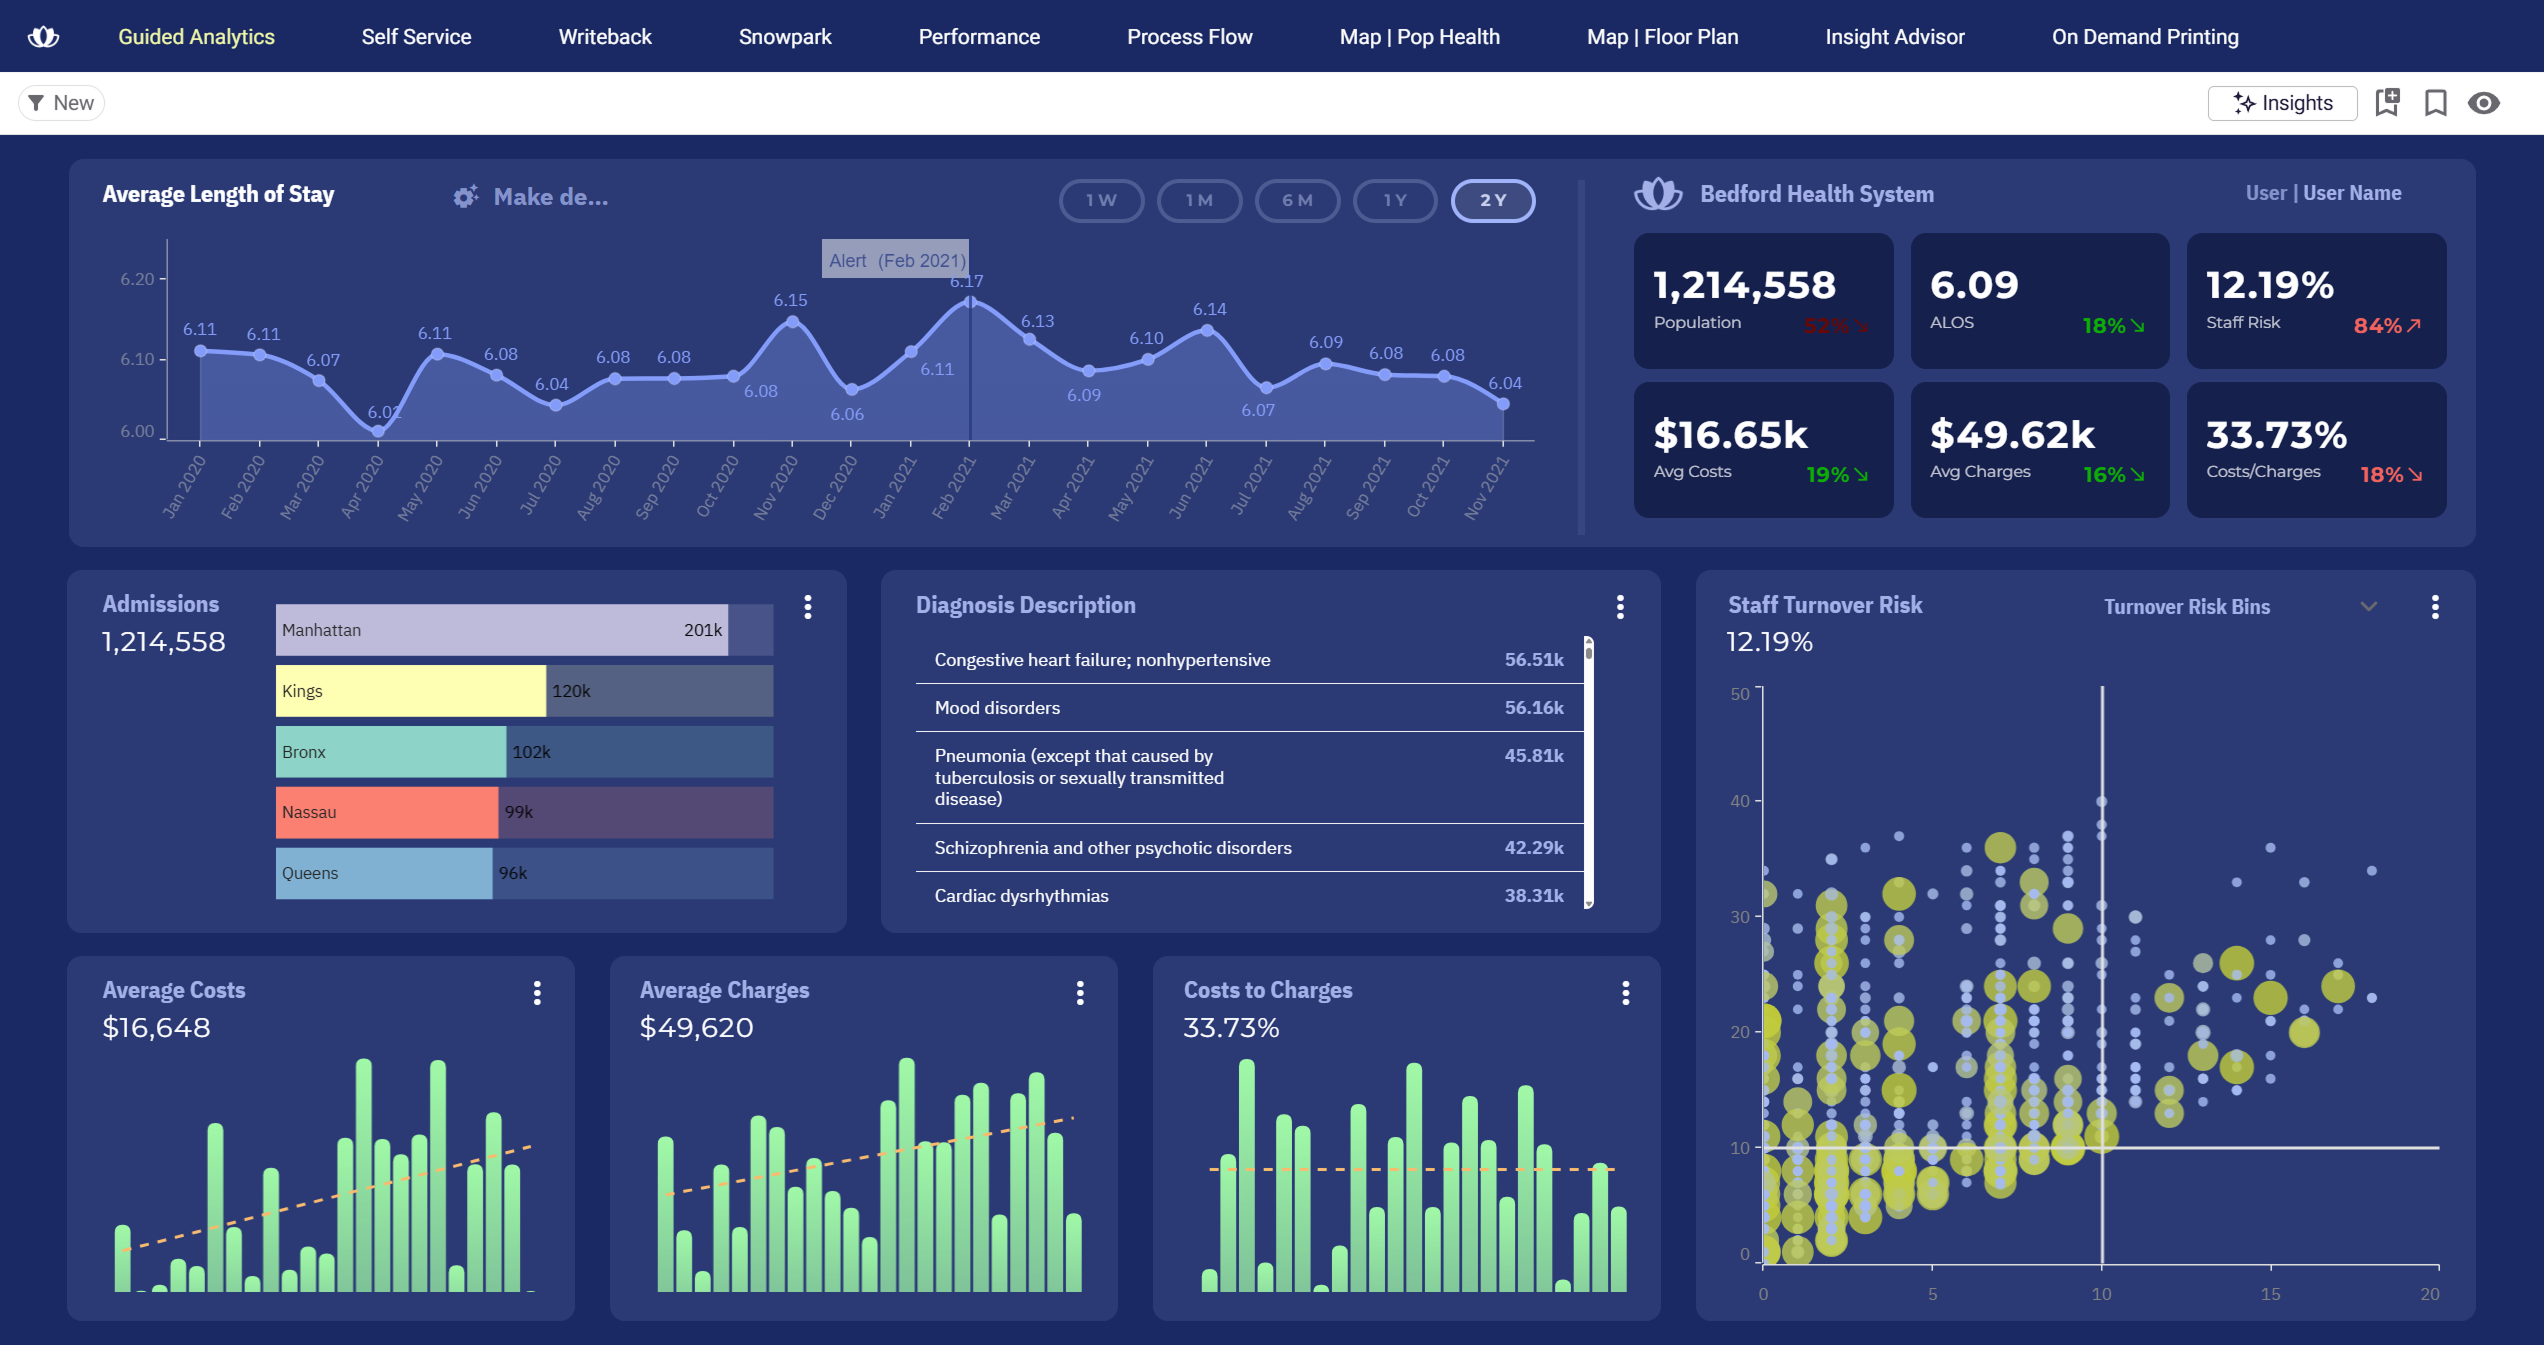This screenshot has height=1345, width=2544.
Task: Click the gear icon beside Make de...
Action: [x=465, y=197]
